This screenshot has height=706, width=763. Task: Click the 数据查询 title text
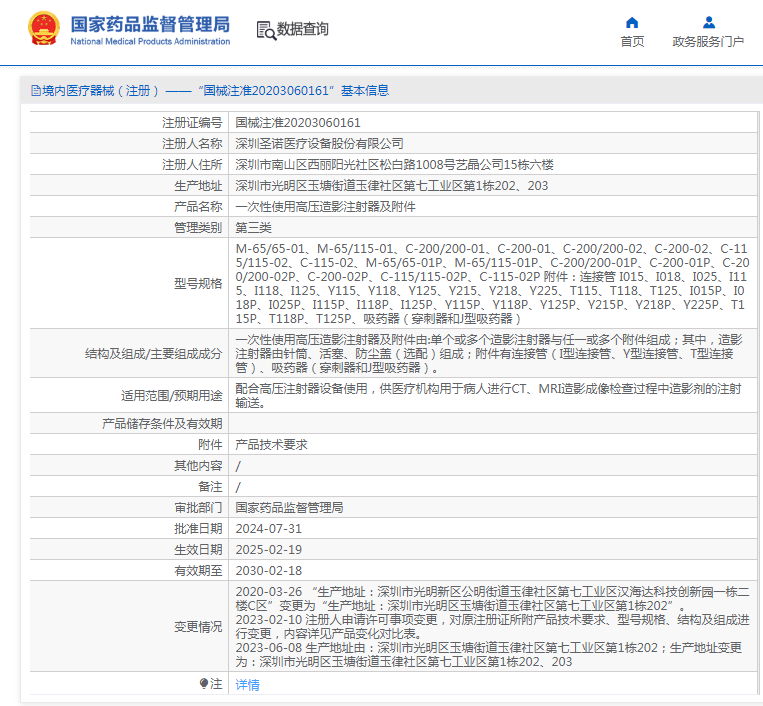coord(302,29)
